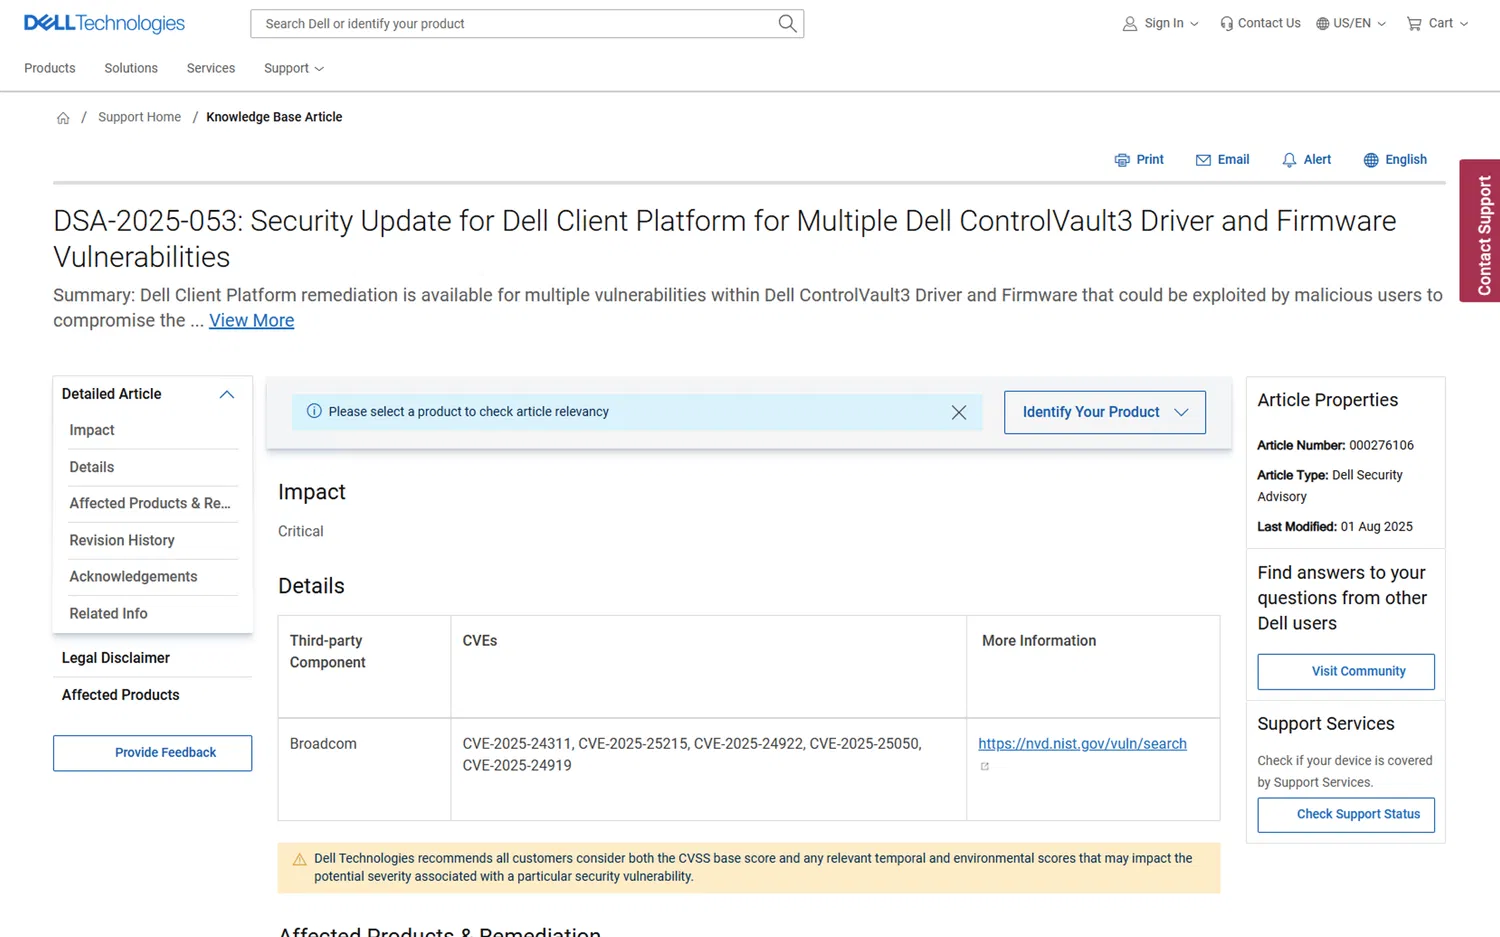This screenshot has height=937, width=1500.
Task: Expand the Cart dropdown chevron
Action: pos(1464,24)
